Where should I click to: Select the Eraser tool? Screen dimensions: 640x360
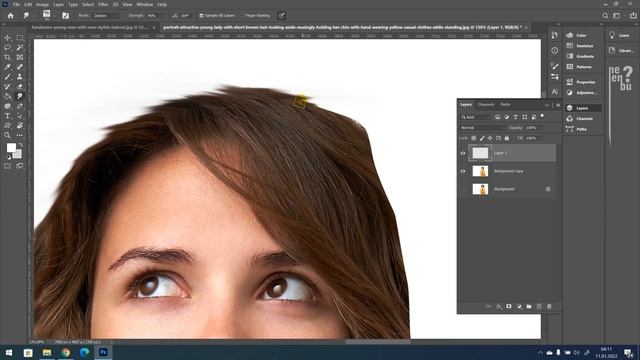(x=20, y=87)
